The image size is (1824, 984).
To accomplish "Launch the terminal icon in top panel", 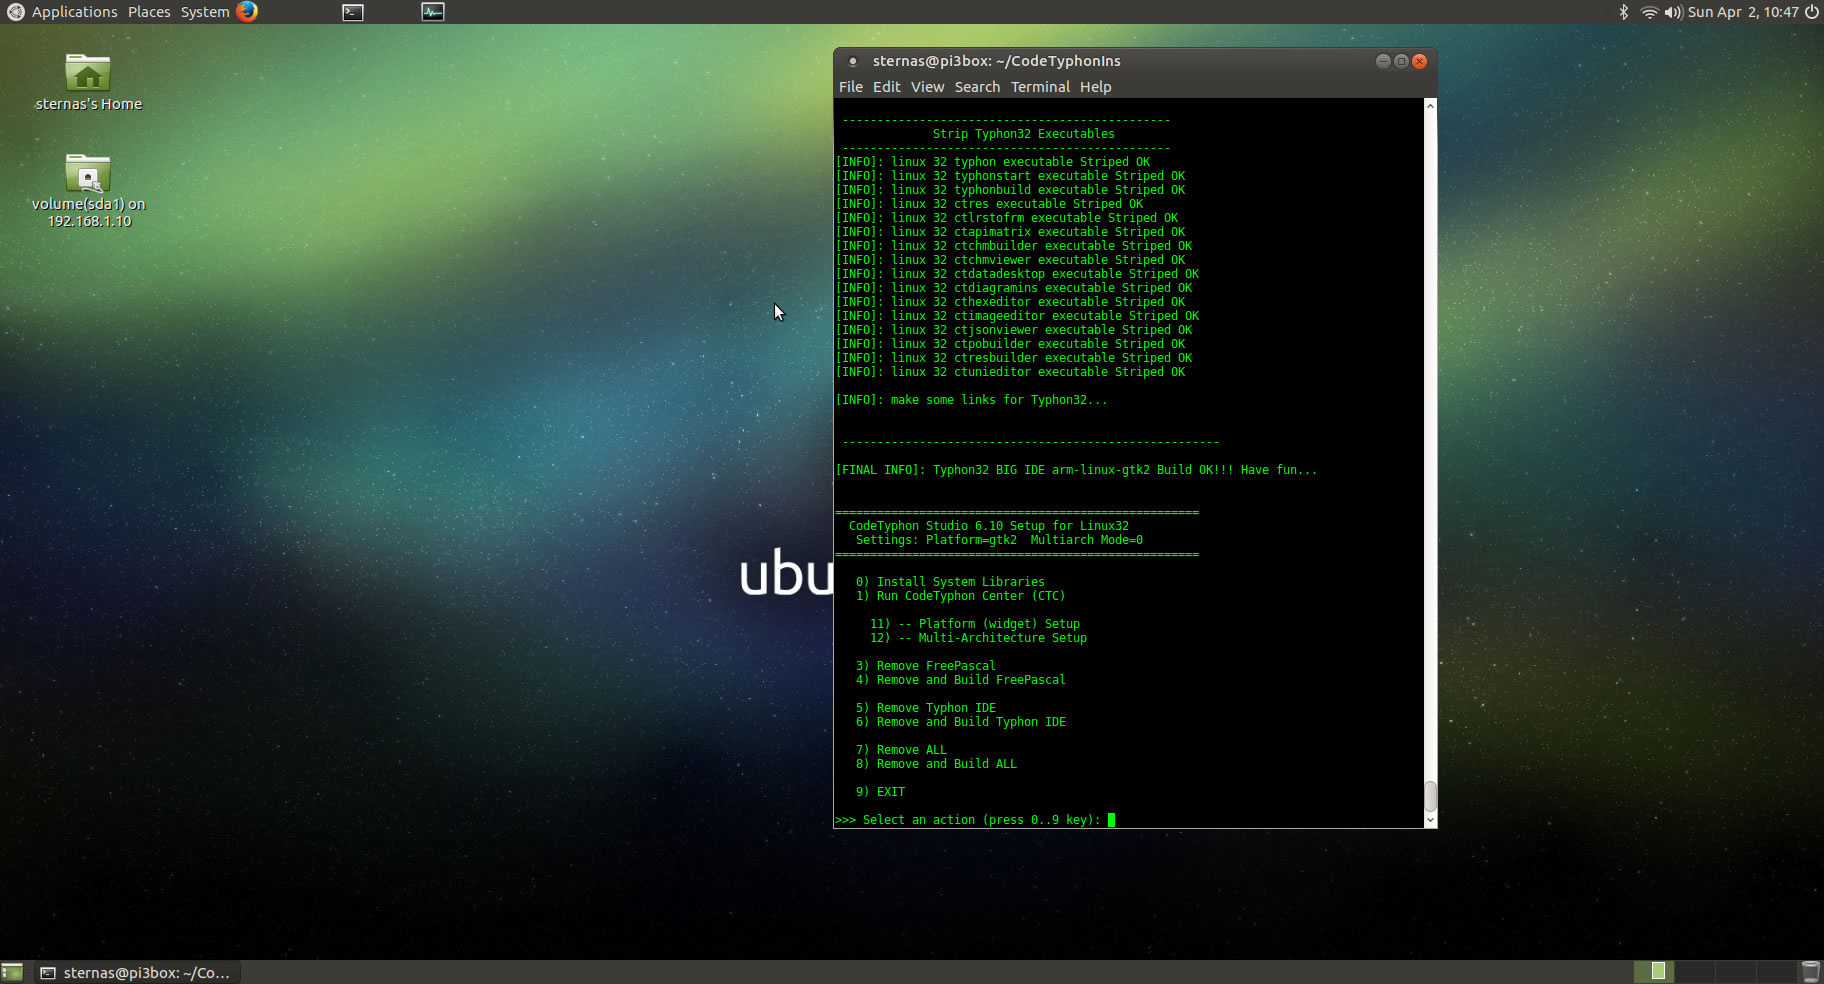I will click(353, 12).
